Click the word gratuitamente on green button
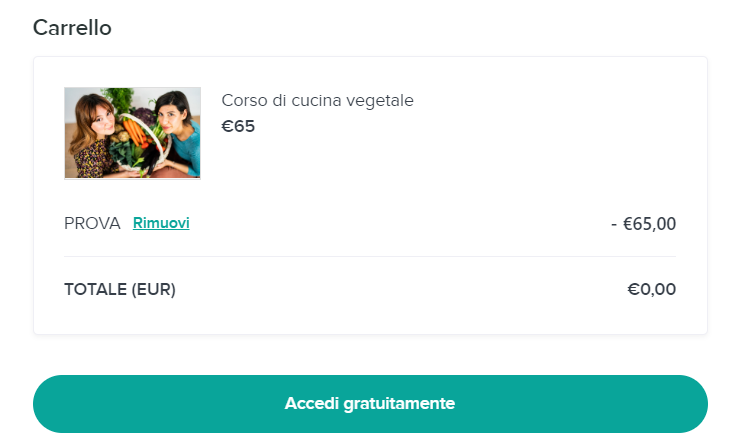Image resolution: width=731 pixels, height=442 pixels. pyautogui.click(x=399, y=404)
